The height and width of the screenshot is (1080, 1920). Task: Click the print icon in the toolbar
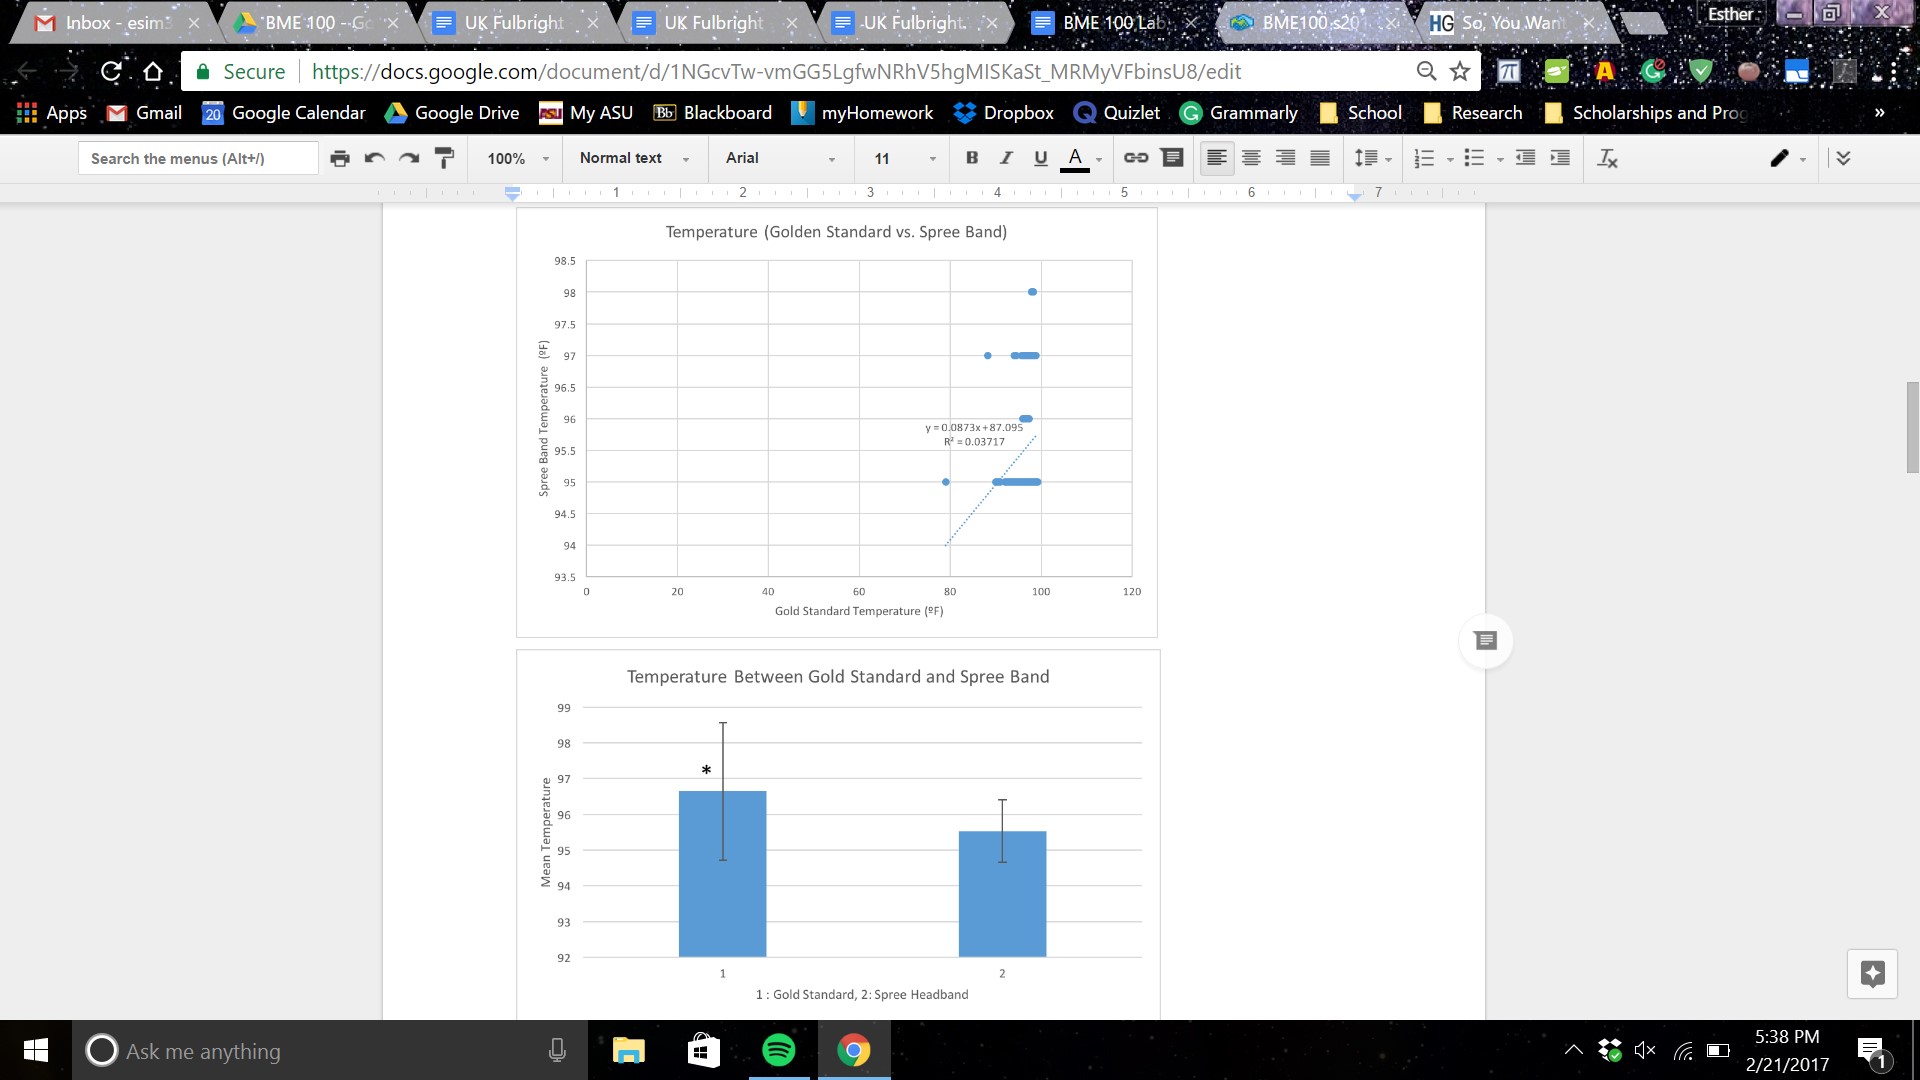[x=340, y=158]
